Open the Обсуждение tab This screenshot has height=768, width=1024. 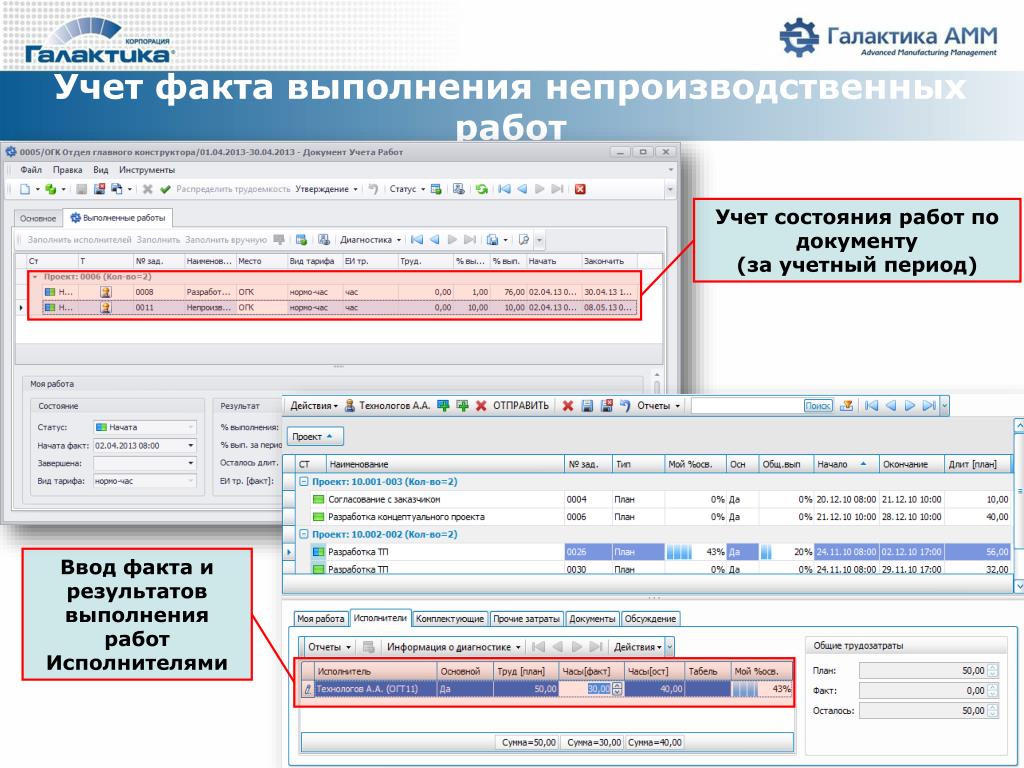pos(650,618)
